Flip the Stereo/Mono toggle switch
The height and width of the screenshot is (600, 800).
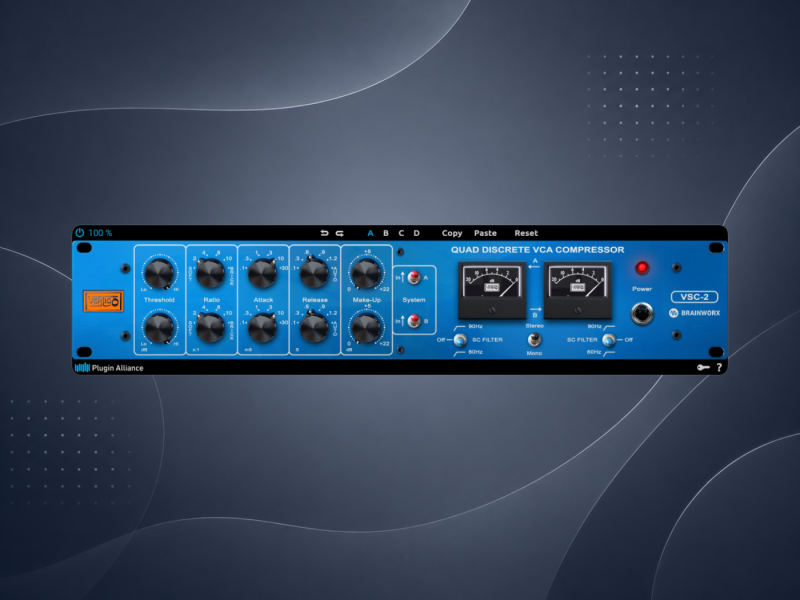tap(534, 339)
